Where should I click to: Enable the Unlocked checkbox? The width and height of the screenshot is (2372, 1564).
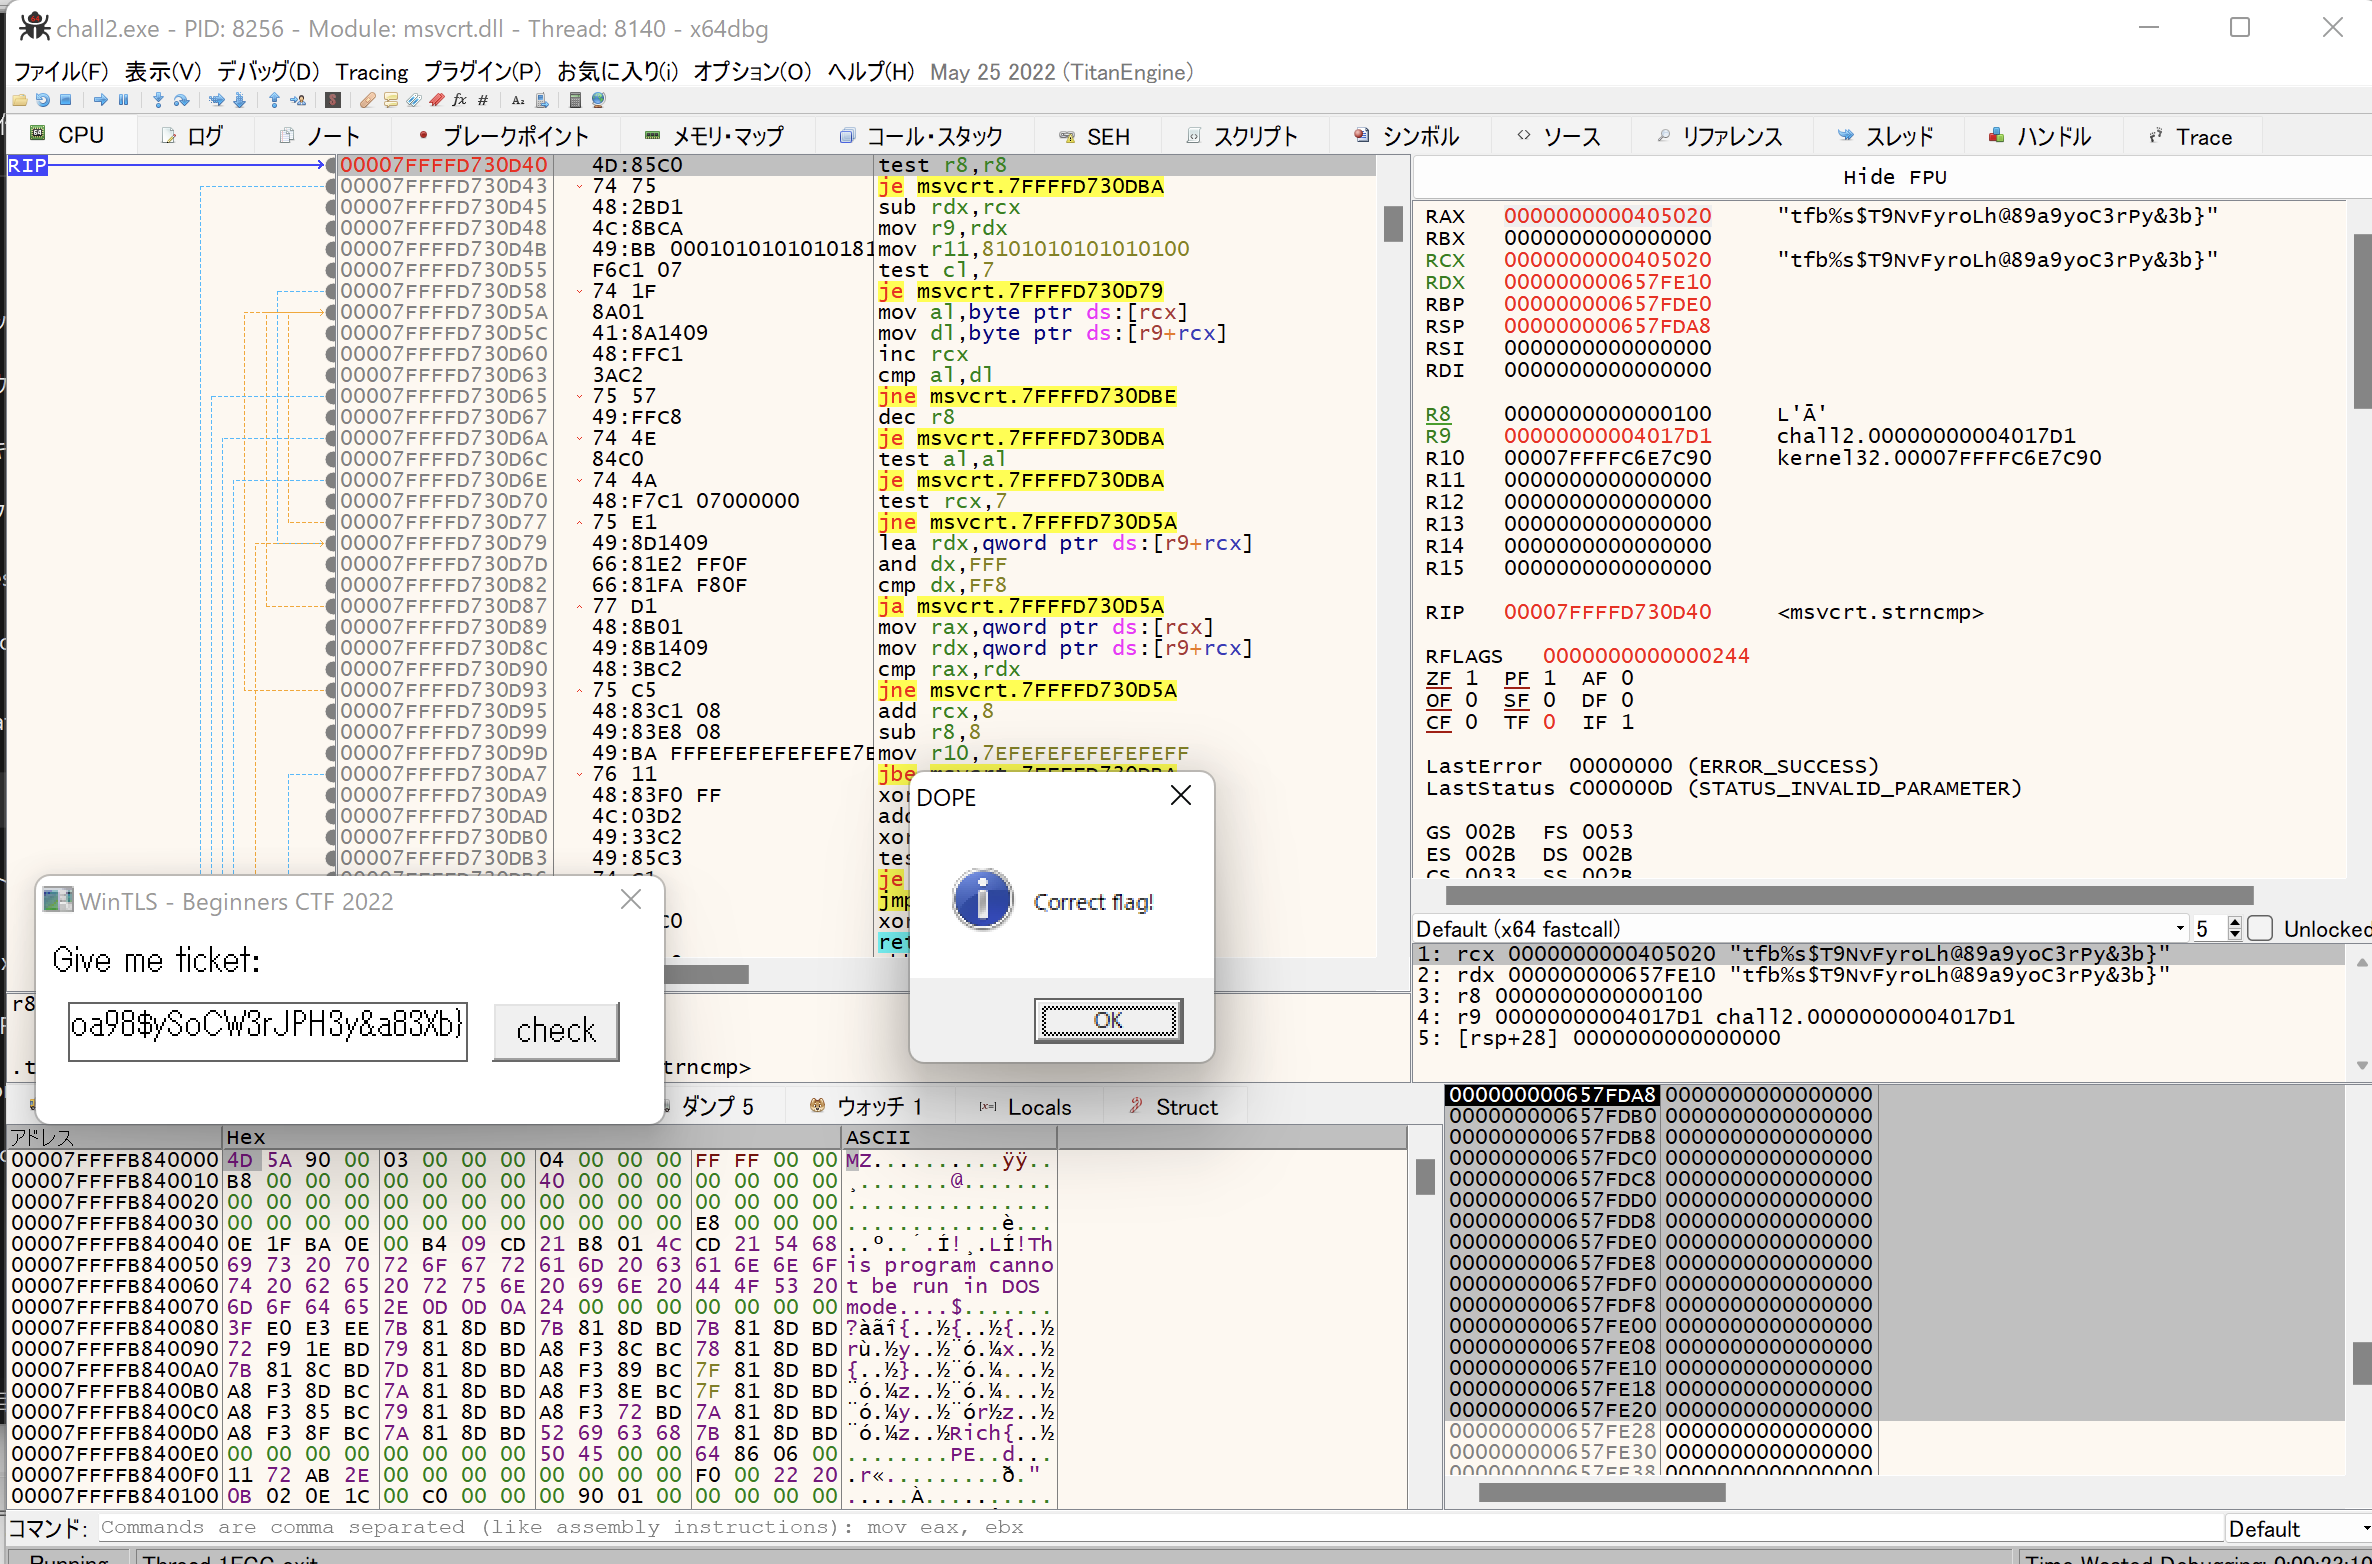(x=2260, y=928)
